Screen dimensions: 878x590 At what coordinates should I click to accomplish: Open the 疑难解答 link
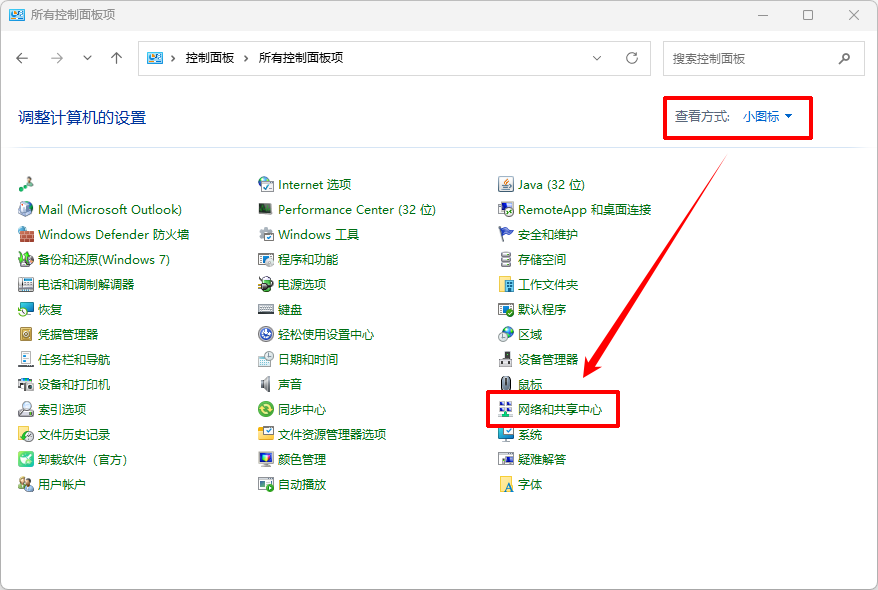coord(542,460)
